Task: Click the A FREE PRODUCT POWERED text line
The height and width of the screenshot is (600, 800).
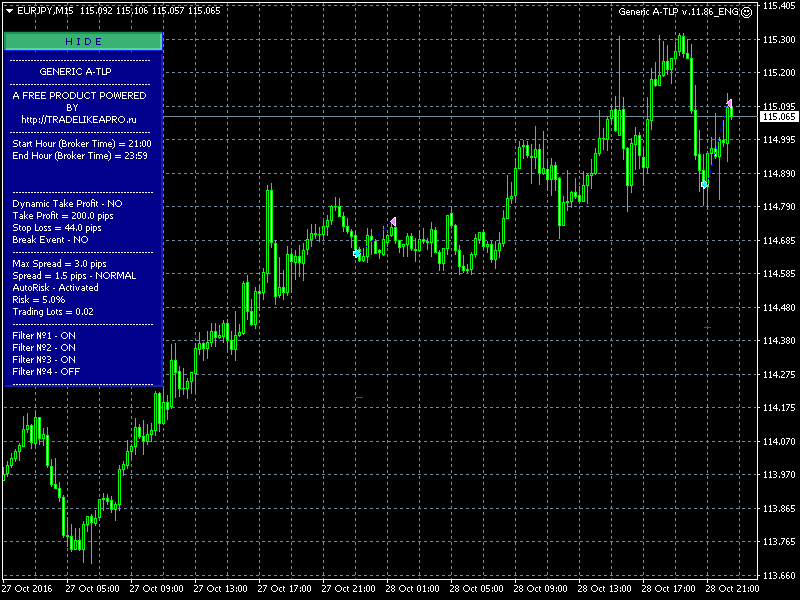Action: 79,95
